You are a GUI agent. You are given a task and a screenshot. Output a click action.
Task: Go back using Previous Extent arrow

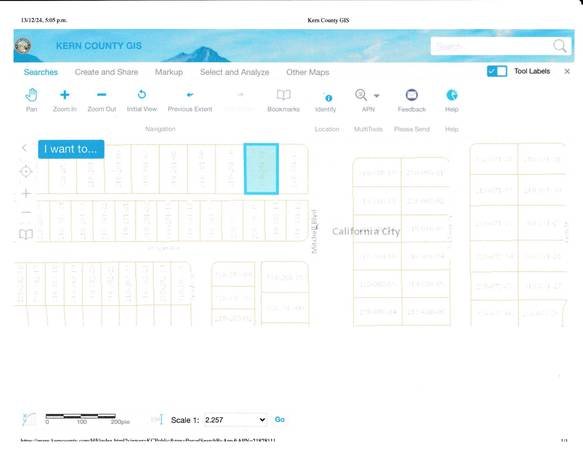tap(190, 95)
